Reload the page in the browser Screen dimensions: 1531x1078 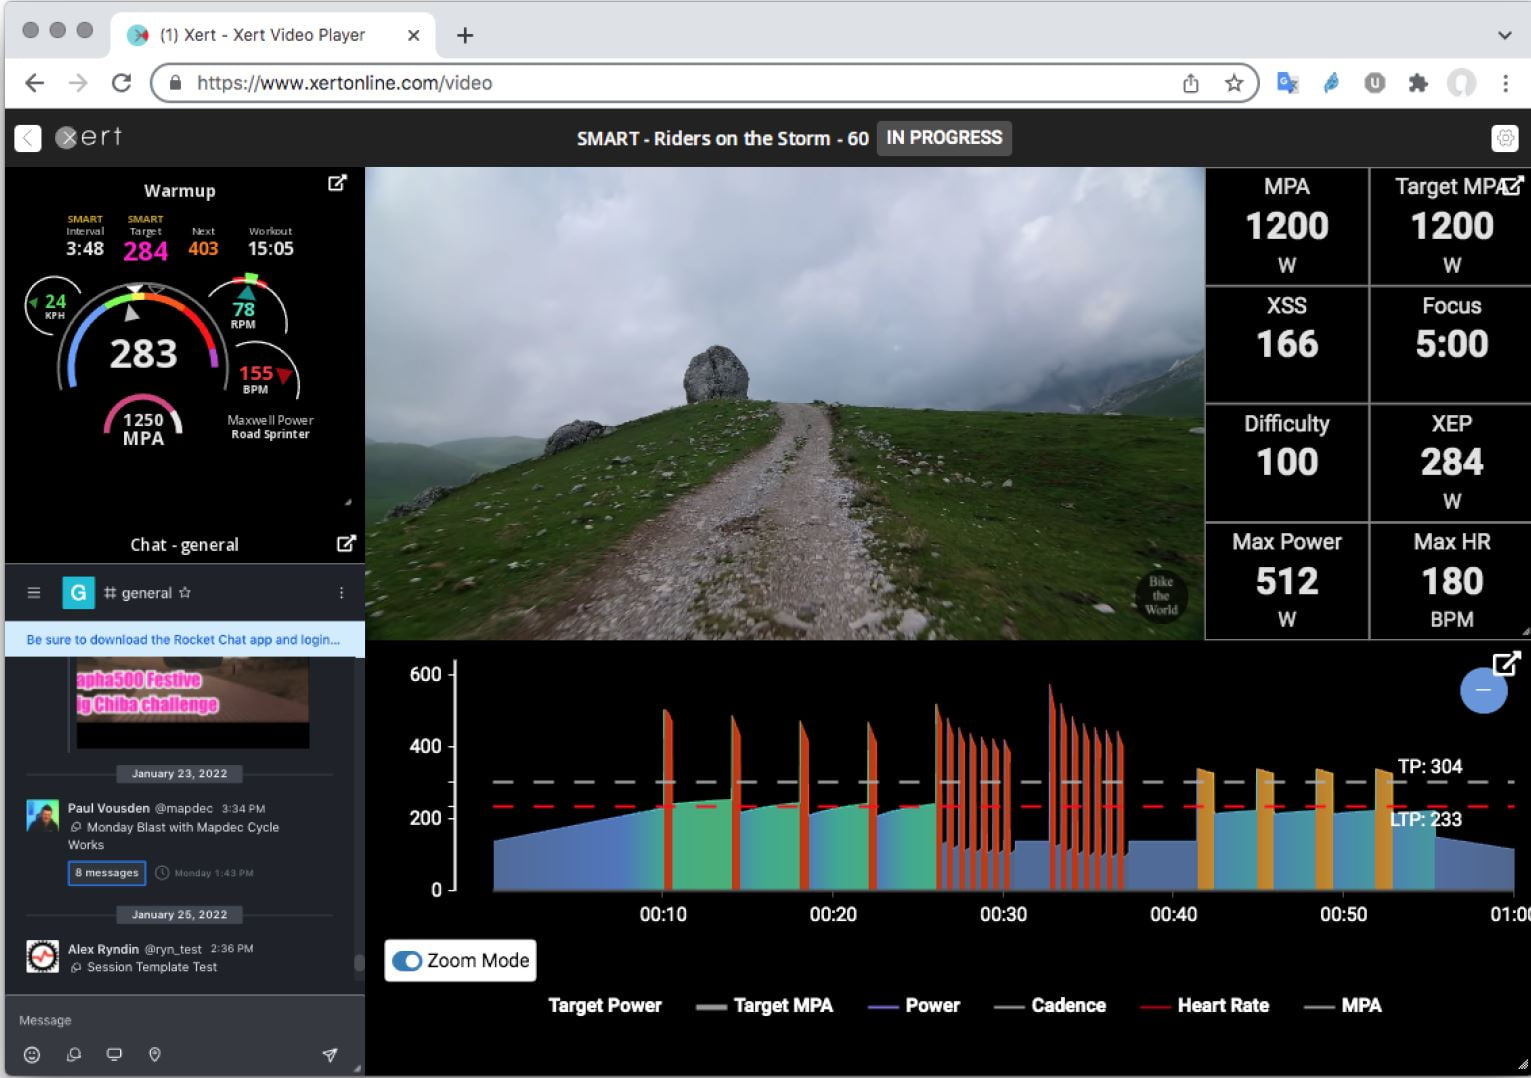pos(121,83)
